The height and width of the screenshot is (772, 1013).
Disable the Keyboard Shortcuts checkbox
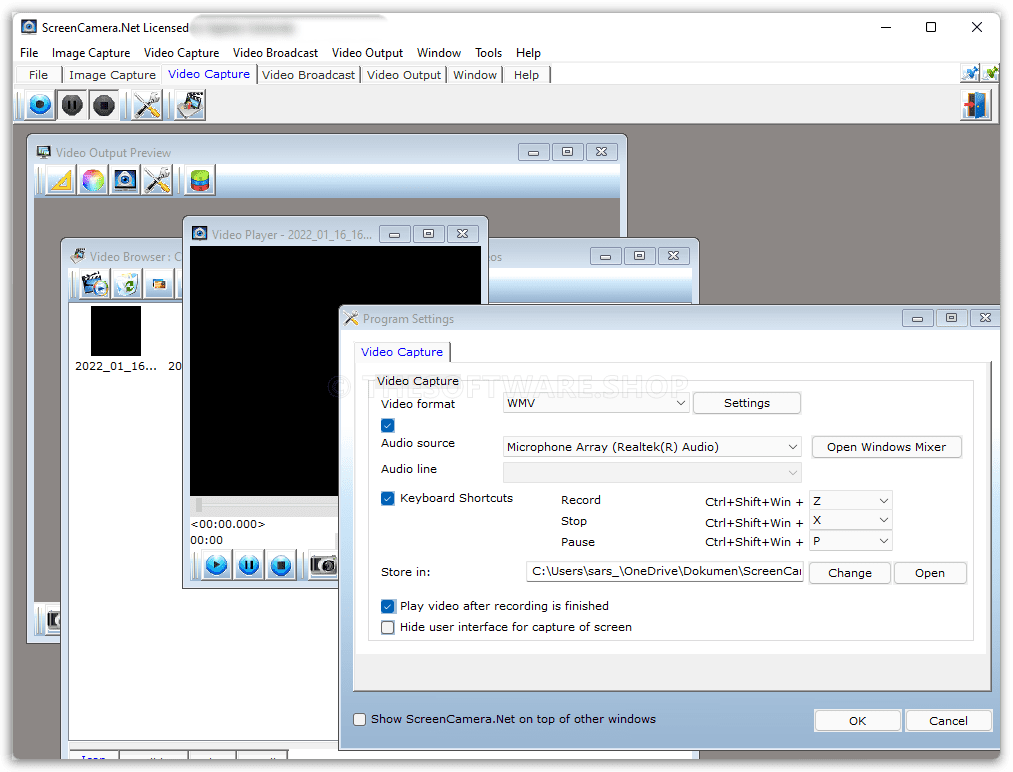(388, 499)
